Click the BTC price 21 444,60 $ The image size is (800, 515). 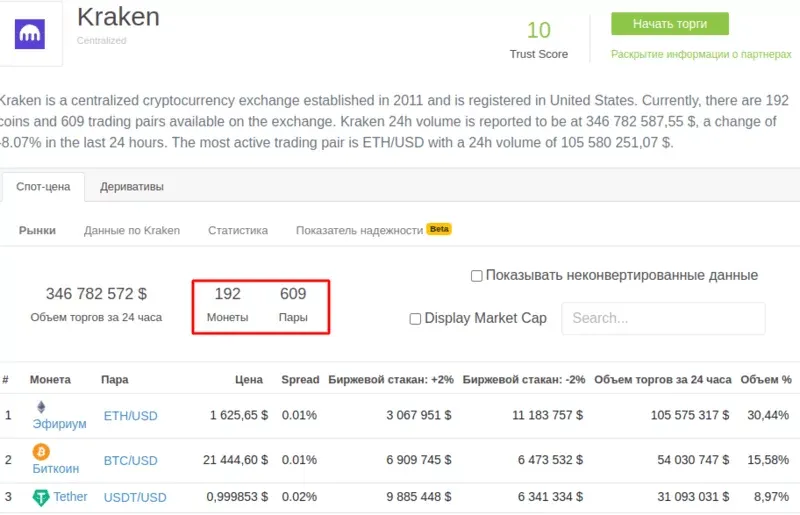[235, 460]
